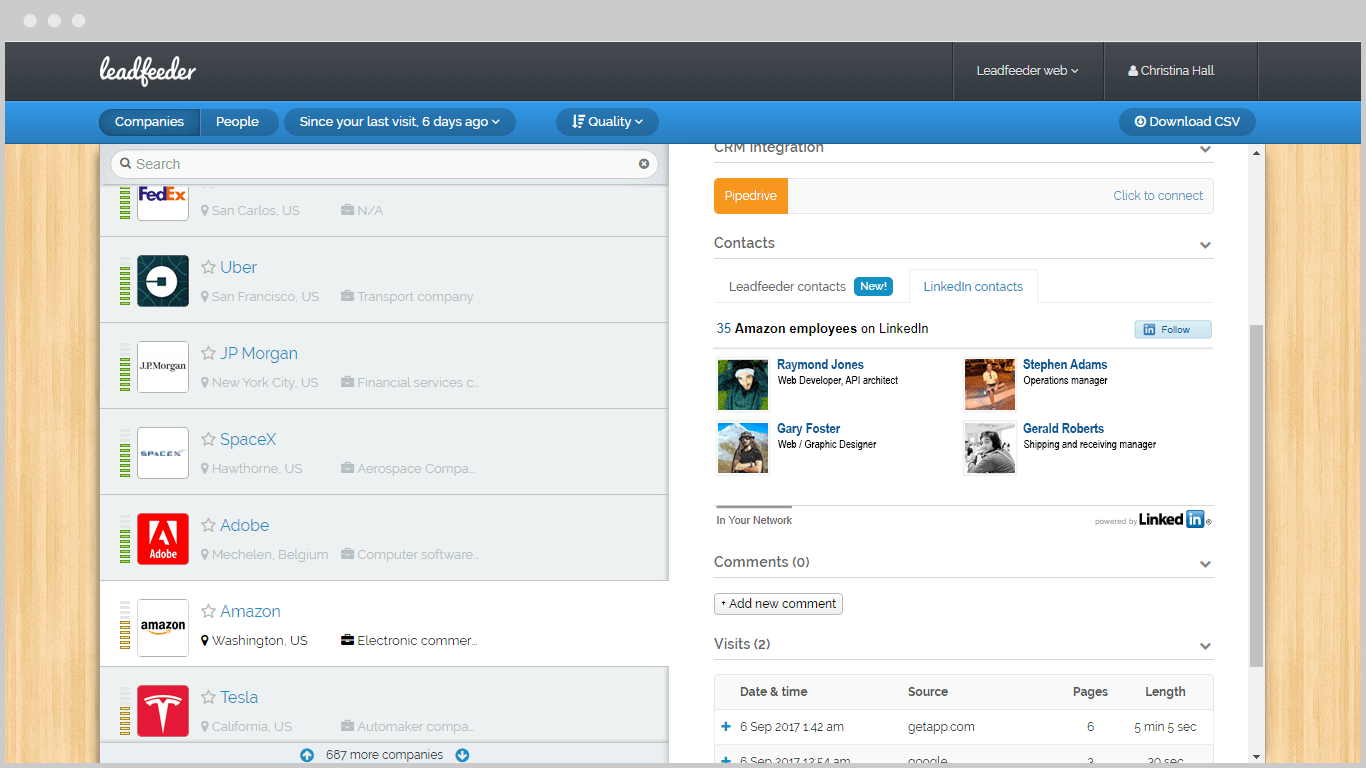Star the Adobe company
The height and width of the screenshot is (768, 1366).
click(x=208, y=525)
